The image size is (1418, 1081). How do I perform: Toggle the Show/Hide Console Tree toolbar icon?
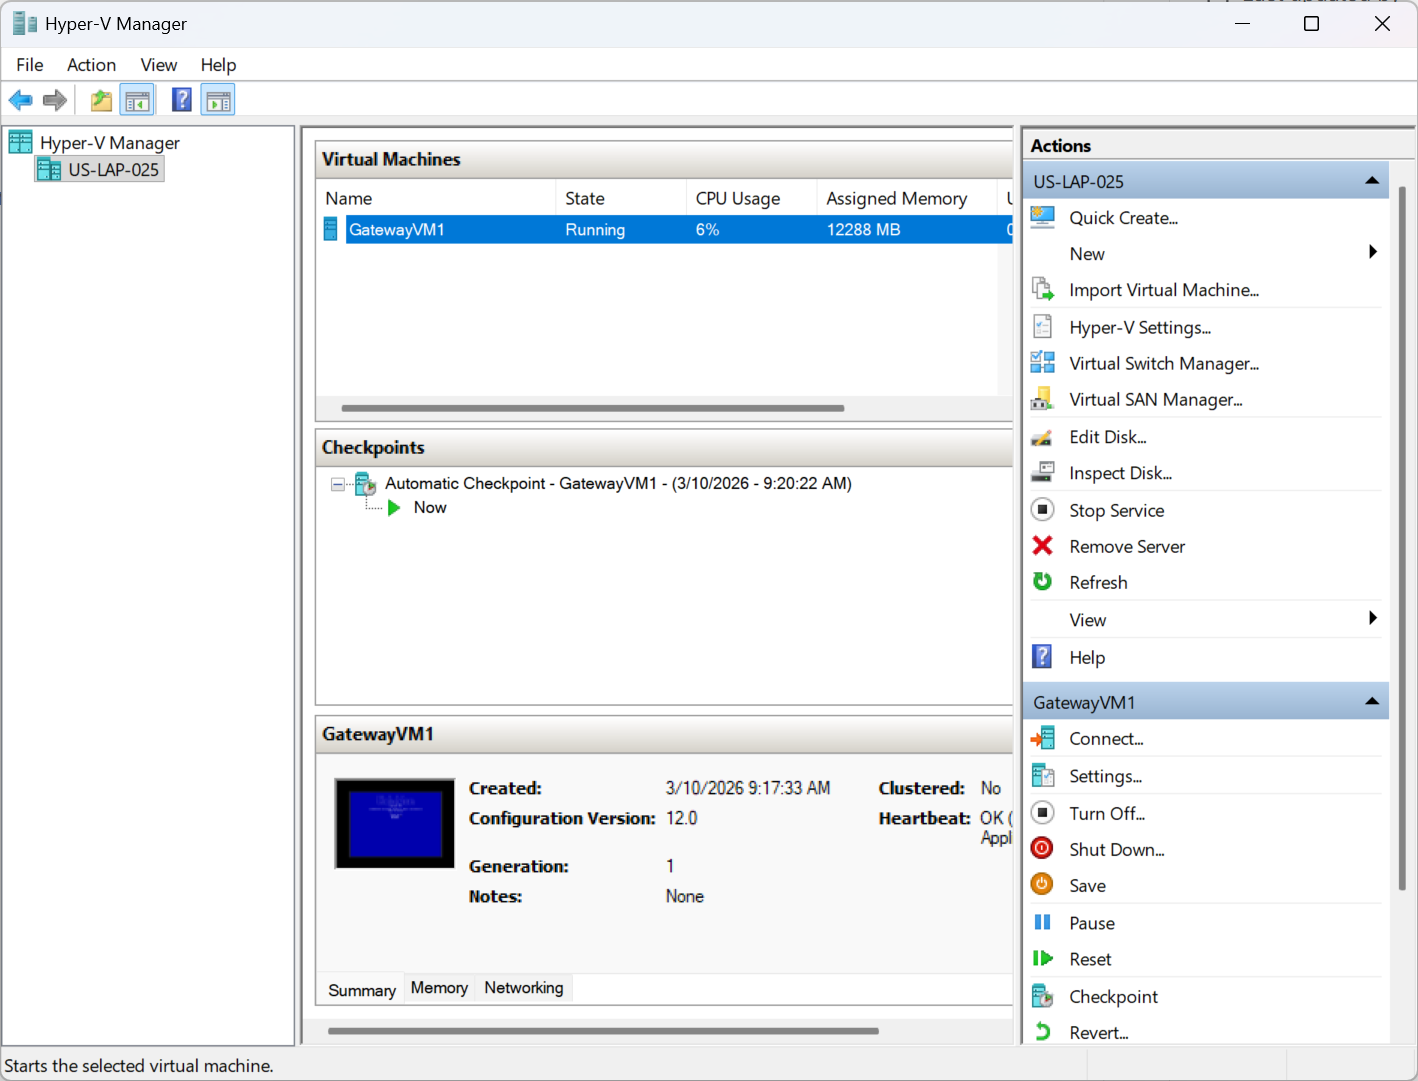coord(137,100)
